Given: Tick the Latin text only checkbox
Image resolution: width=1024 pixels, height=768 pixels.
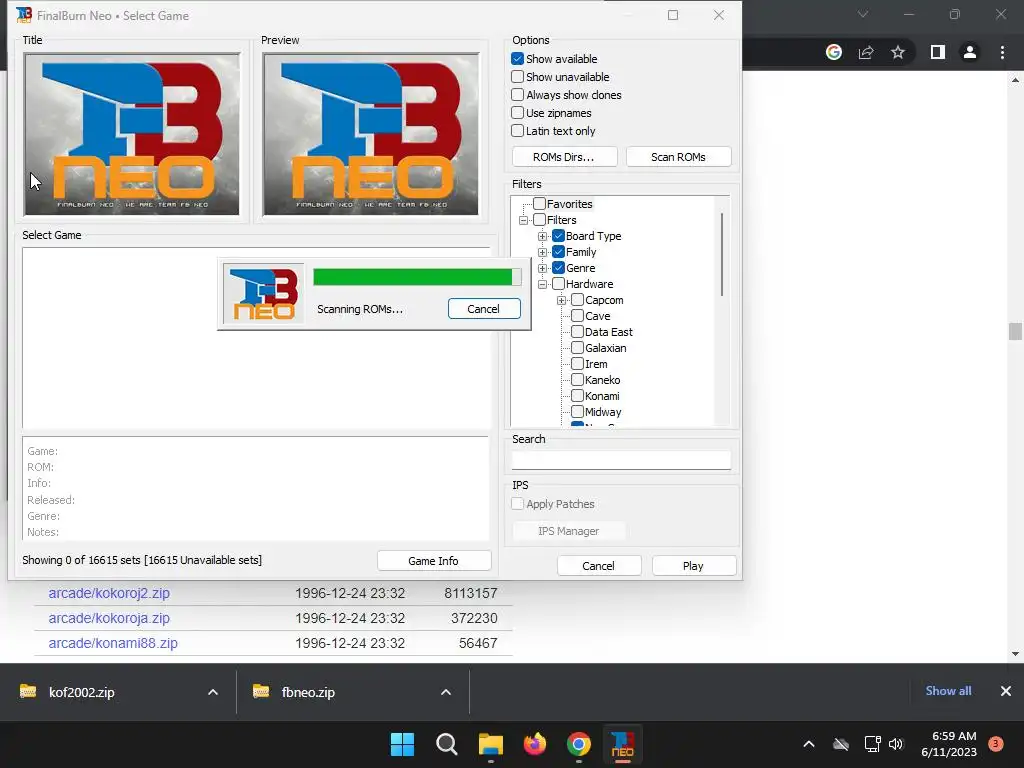Looking at the screenshot, I should [x=517, y=131].
